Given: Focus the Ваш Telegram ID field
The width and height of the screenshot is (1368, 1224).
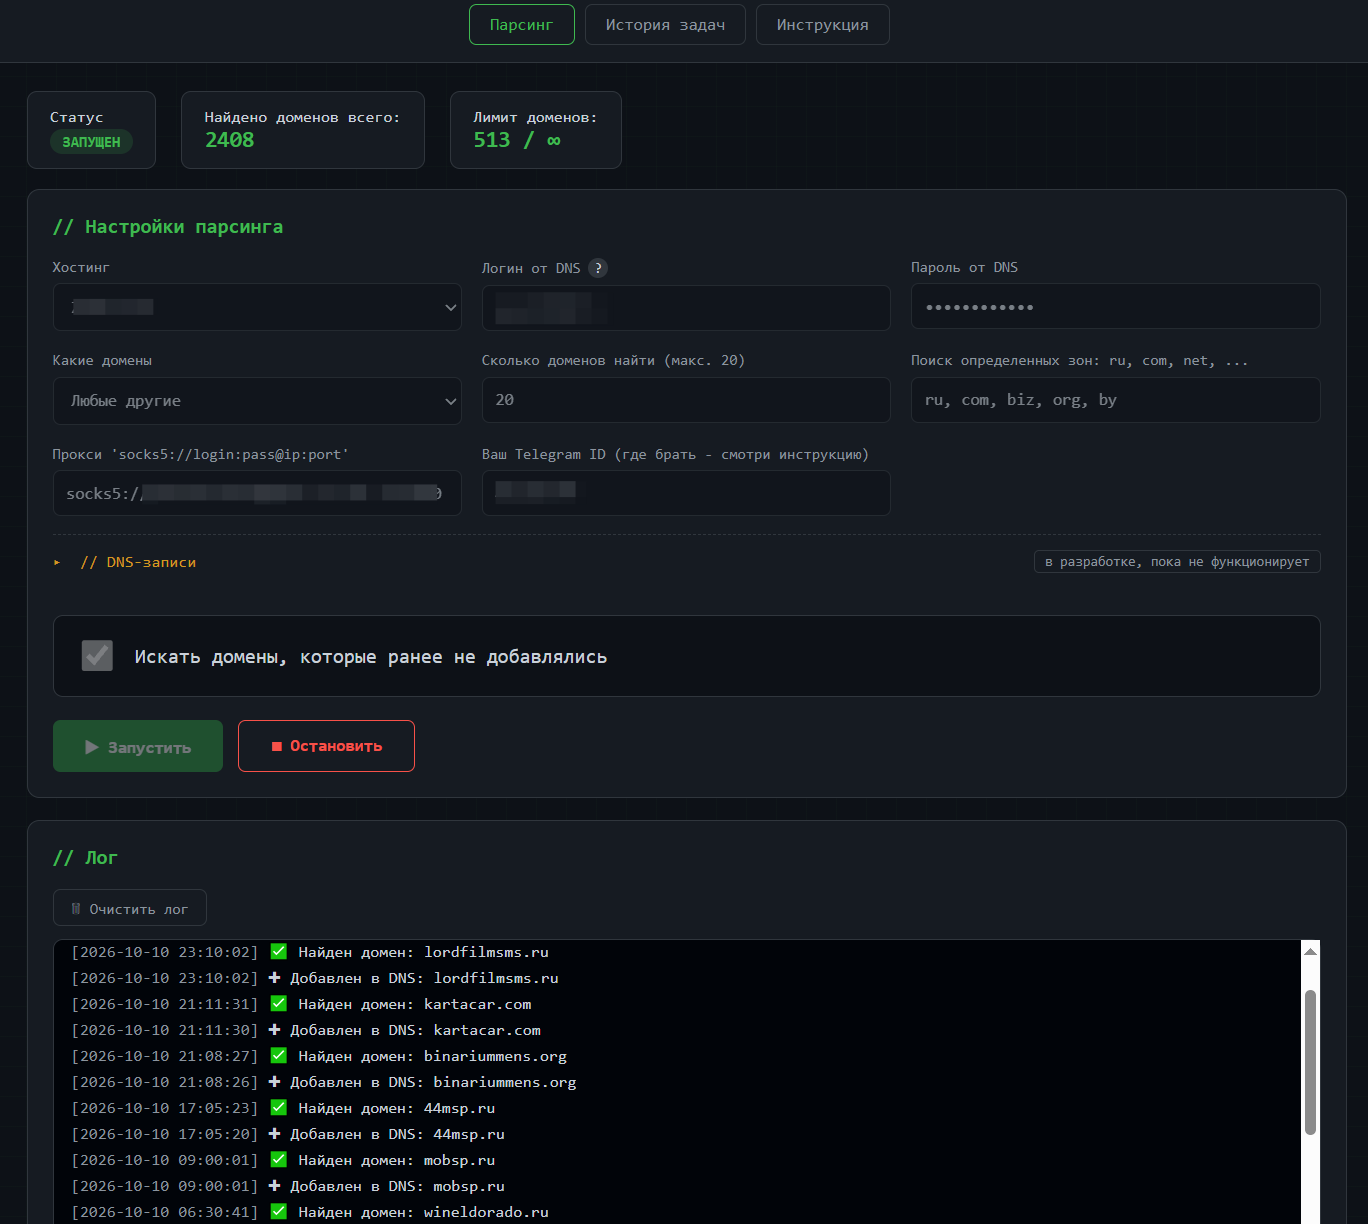Looking at the screenshot, I should pos(686,493).
